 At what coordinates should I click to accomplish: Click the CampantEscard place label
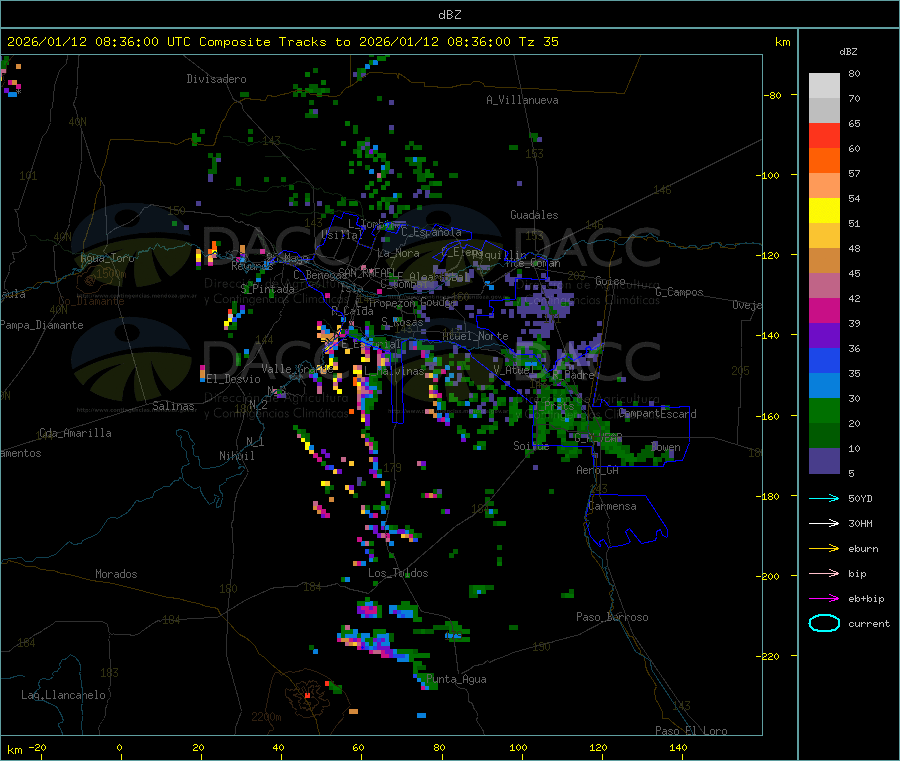[658, 414]
